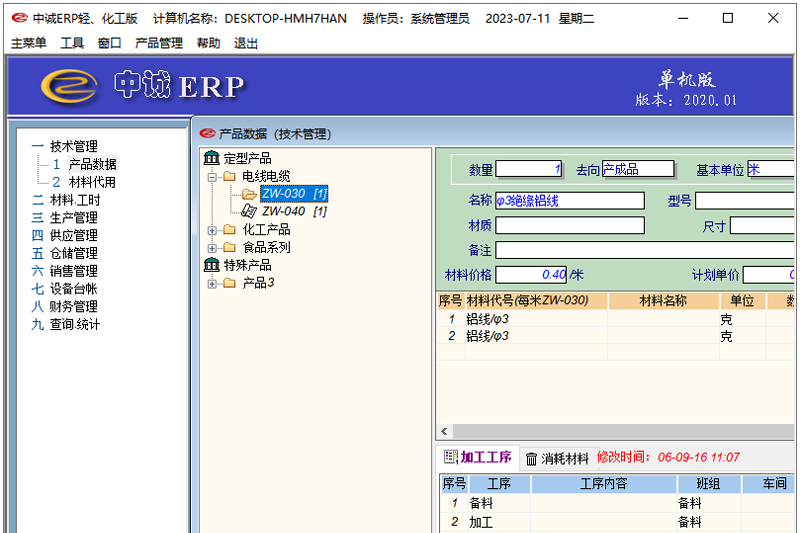
Task: Click the trash icon on 消耗材料 tab
Action: 531,459
